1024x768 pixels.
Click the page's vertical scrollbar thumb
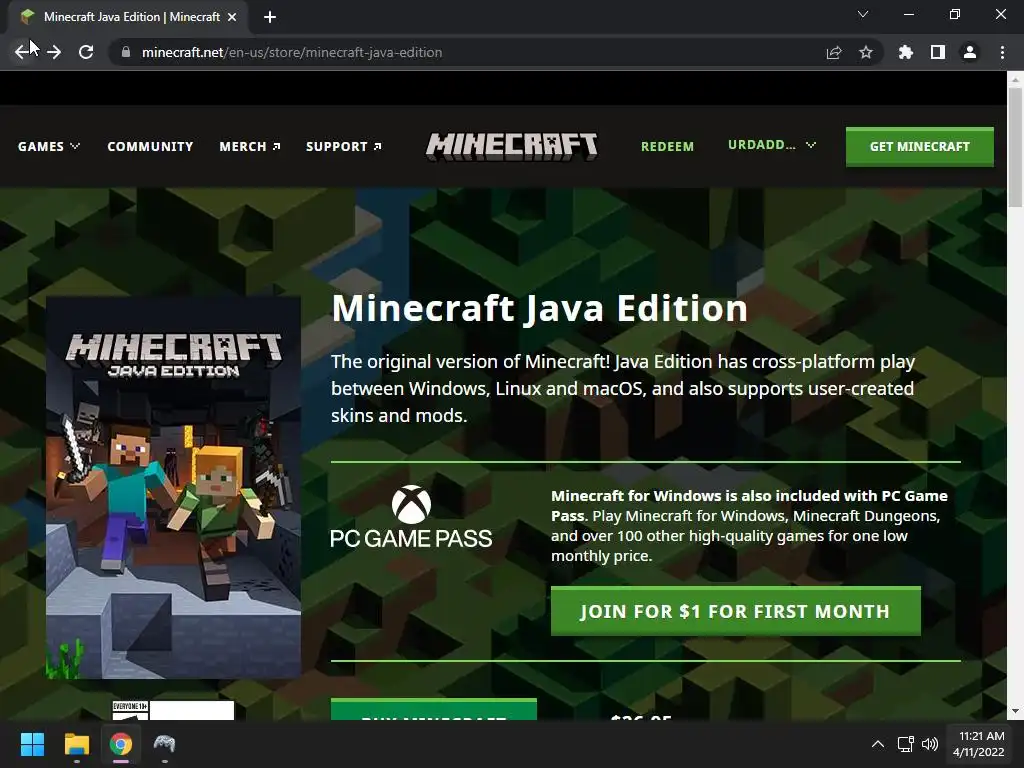click(1015, 148)
